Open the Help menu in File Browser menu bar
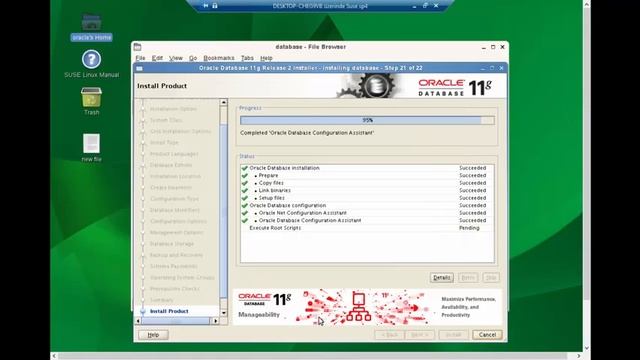The height and width of the screenshot is (360, 640). [x=266, y=58]
